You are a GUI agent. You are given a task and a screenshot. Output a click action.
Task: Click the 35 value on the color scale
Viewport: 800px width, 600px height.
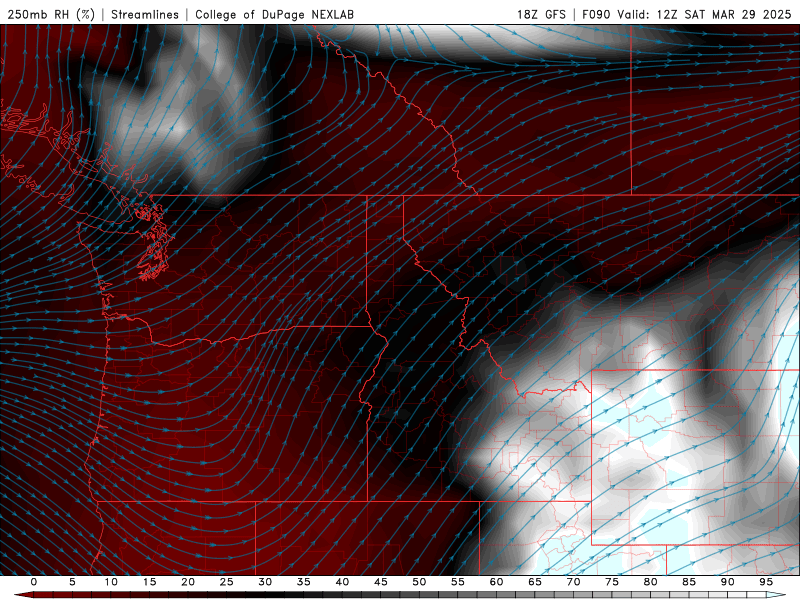coord(304,582)
